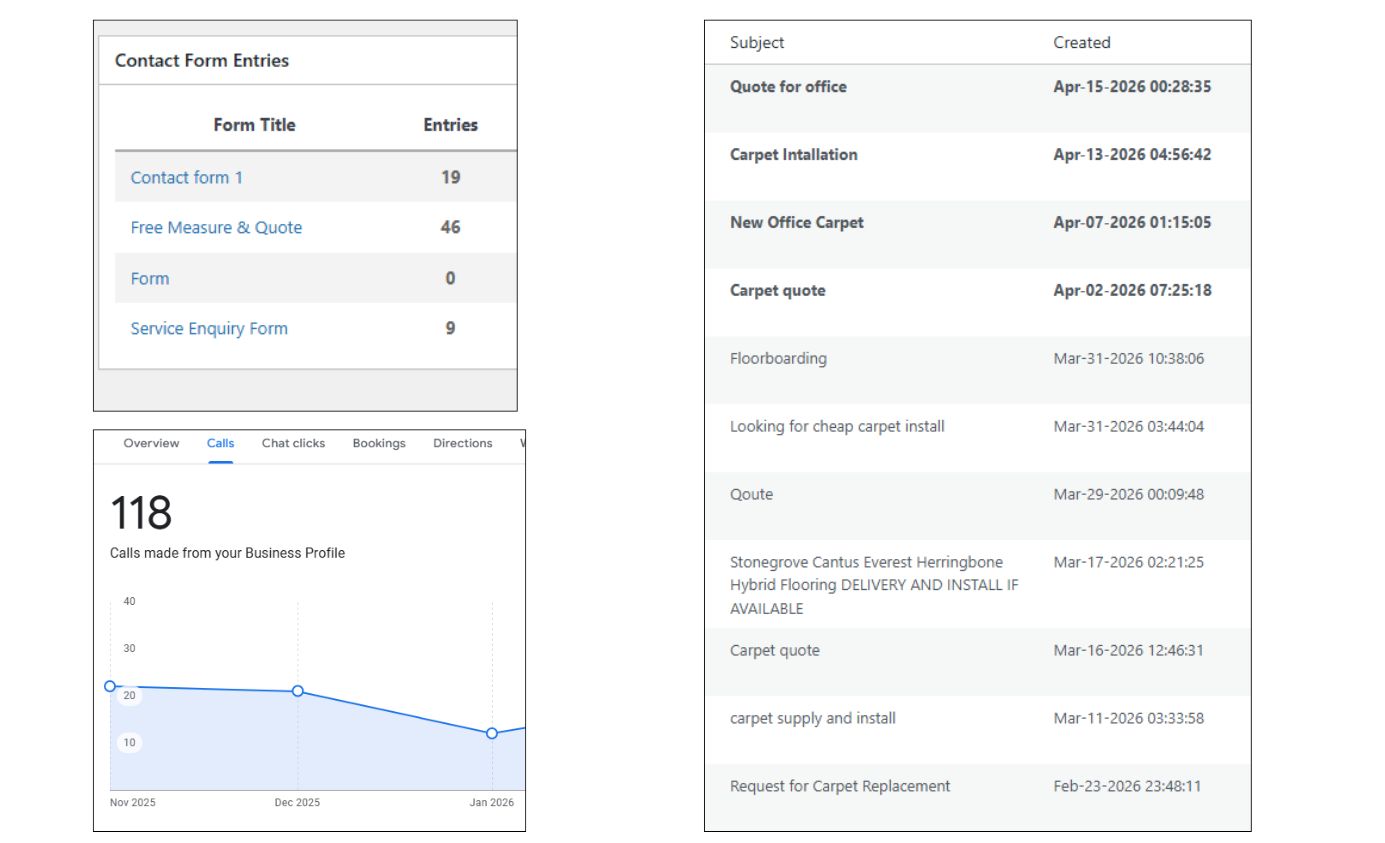The width and height of the screenshot is (1385, 843).
Task: Switch to the Chat clicks tab
Action: tap(293, 443)
